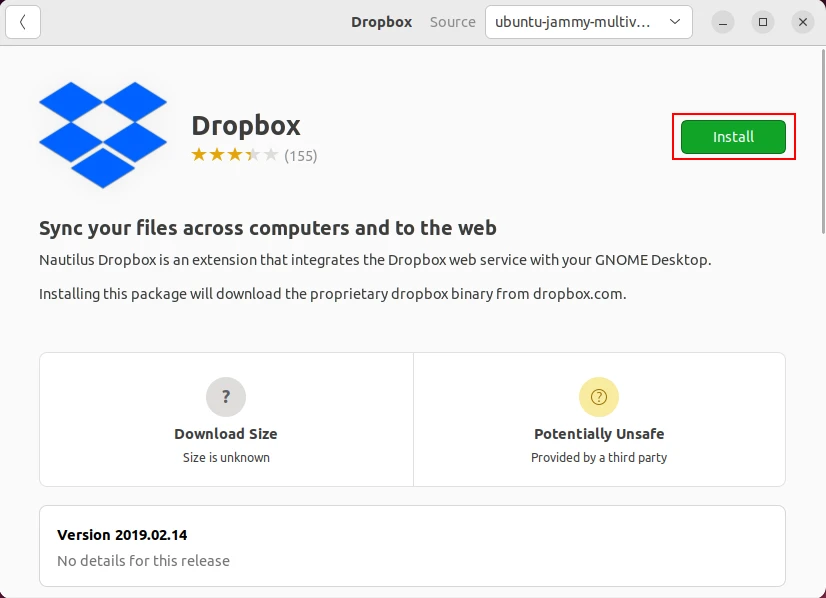826x598 pixels.
Task: Click the large Dropbox app name heading
Action: 246,125
